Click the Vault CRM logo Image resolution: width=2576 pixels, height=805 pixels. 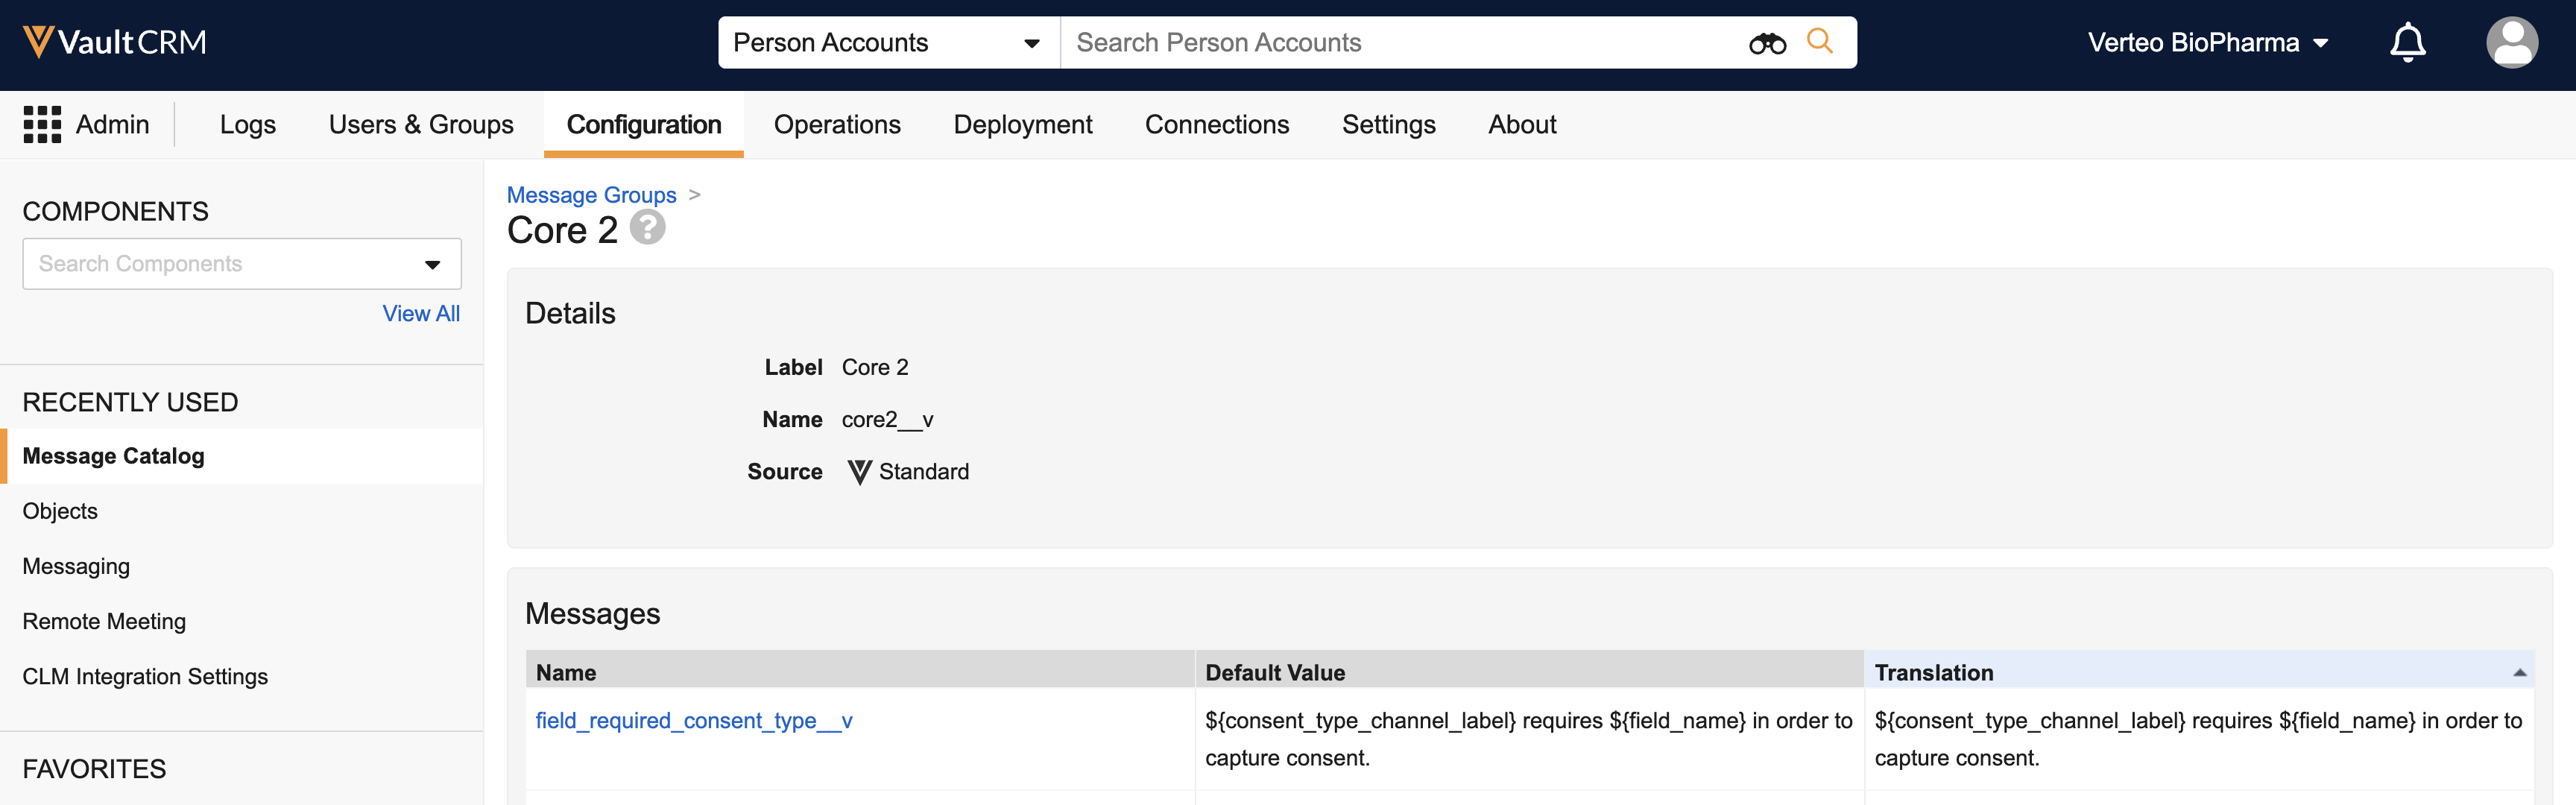coord(114,42)
